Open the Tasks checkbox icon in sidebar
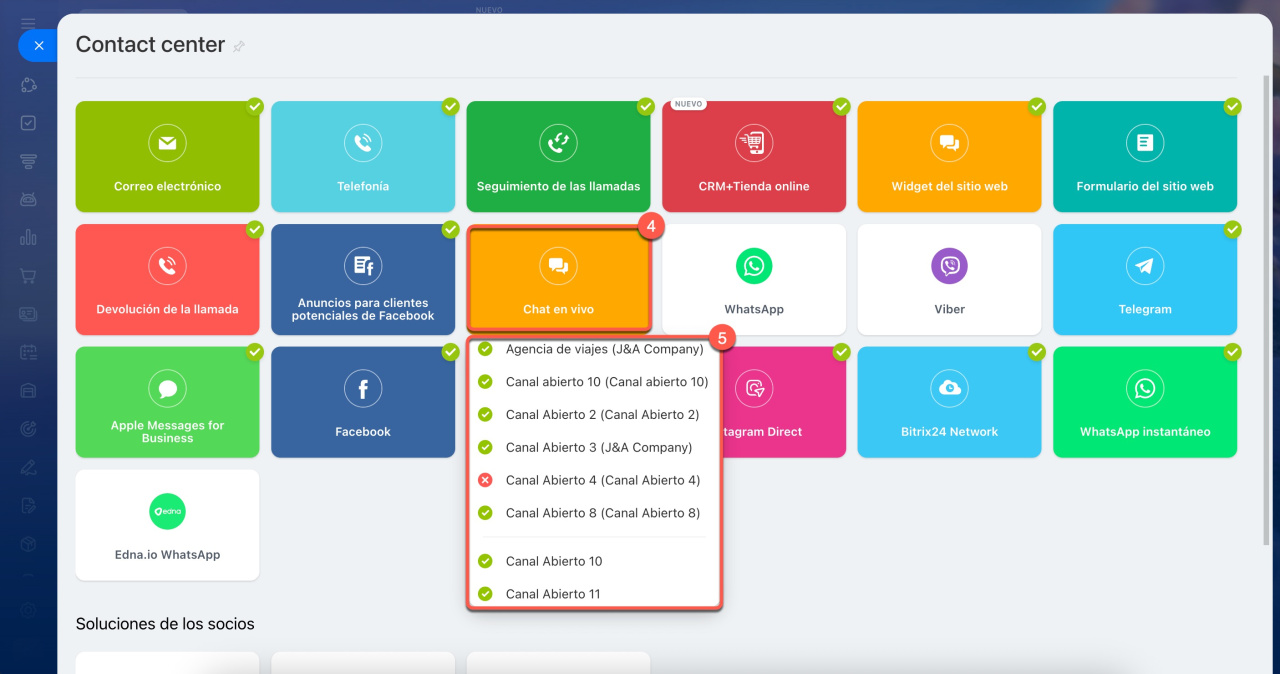 tap(28, 123)
